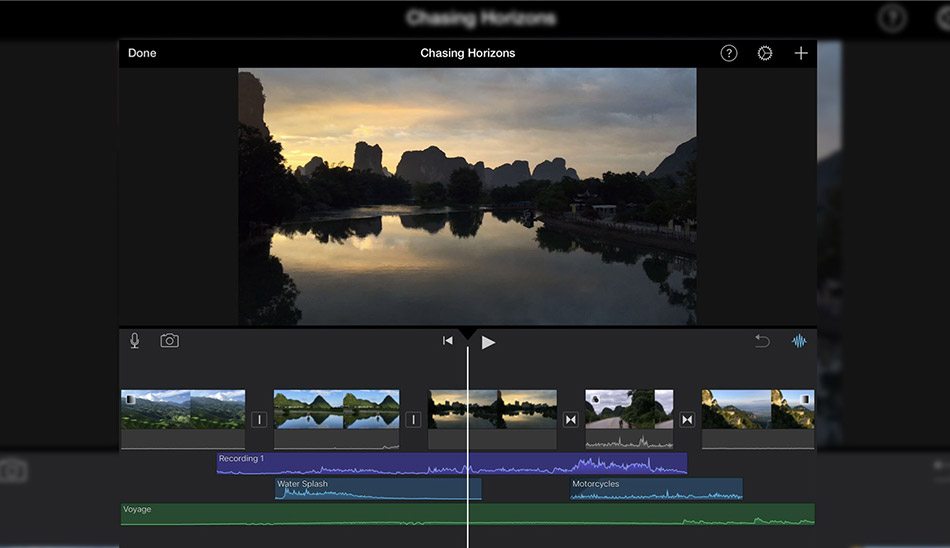
Task: Select the Voyage background music track
Action: pos(468,514)
